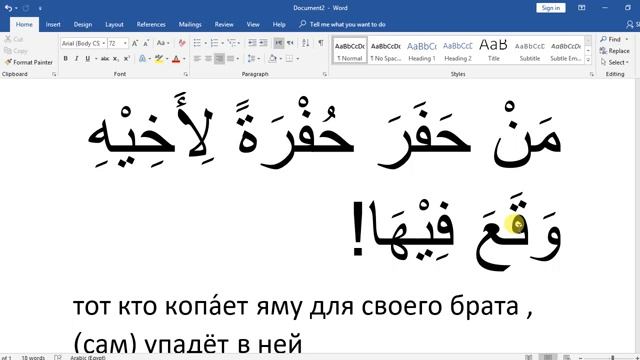640x360 pixels.
Task: Toggle align left
Action: [x=197, y=59]
